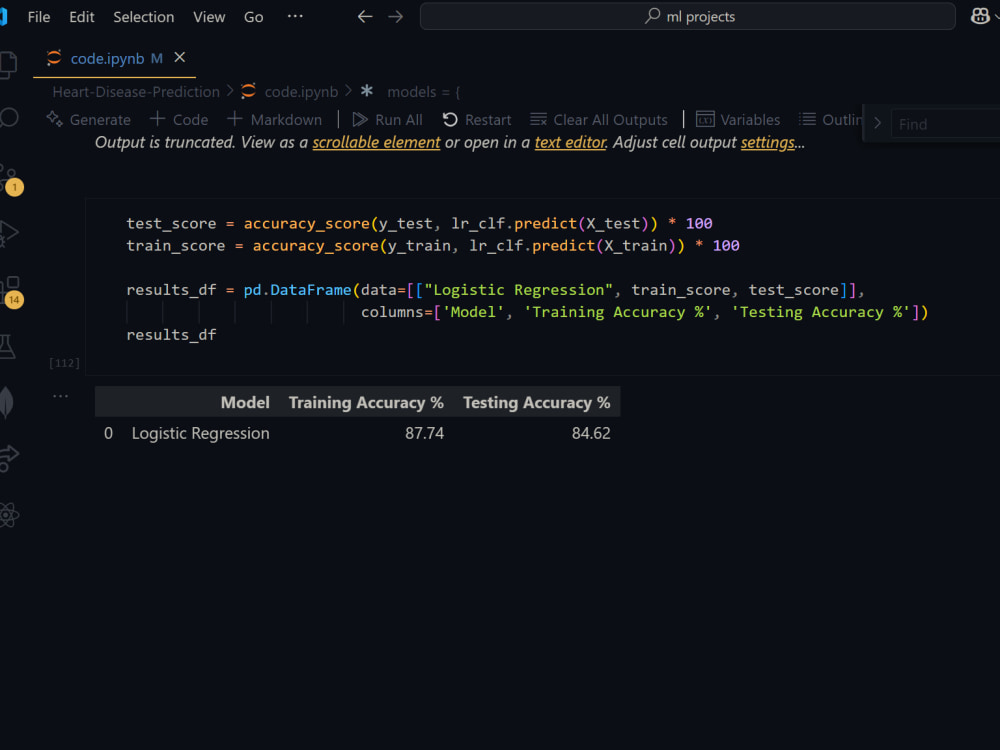This screenshot has width=1000, height=750.
Task: Click Generate in notebook toolbar
Action: click(89, 119)
